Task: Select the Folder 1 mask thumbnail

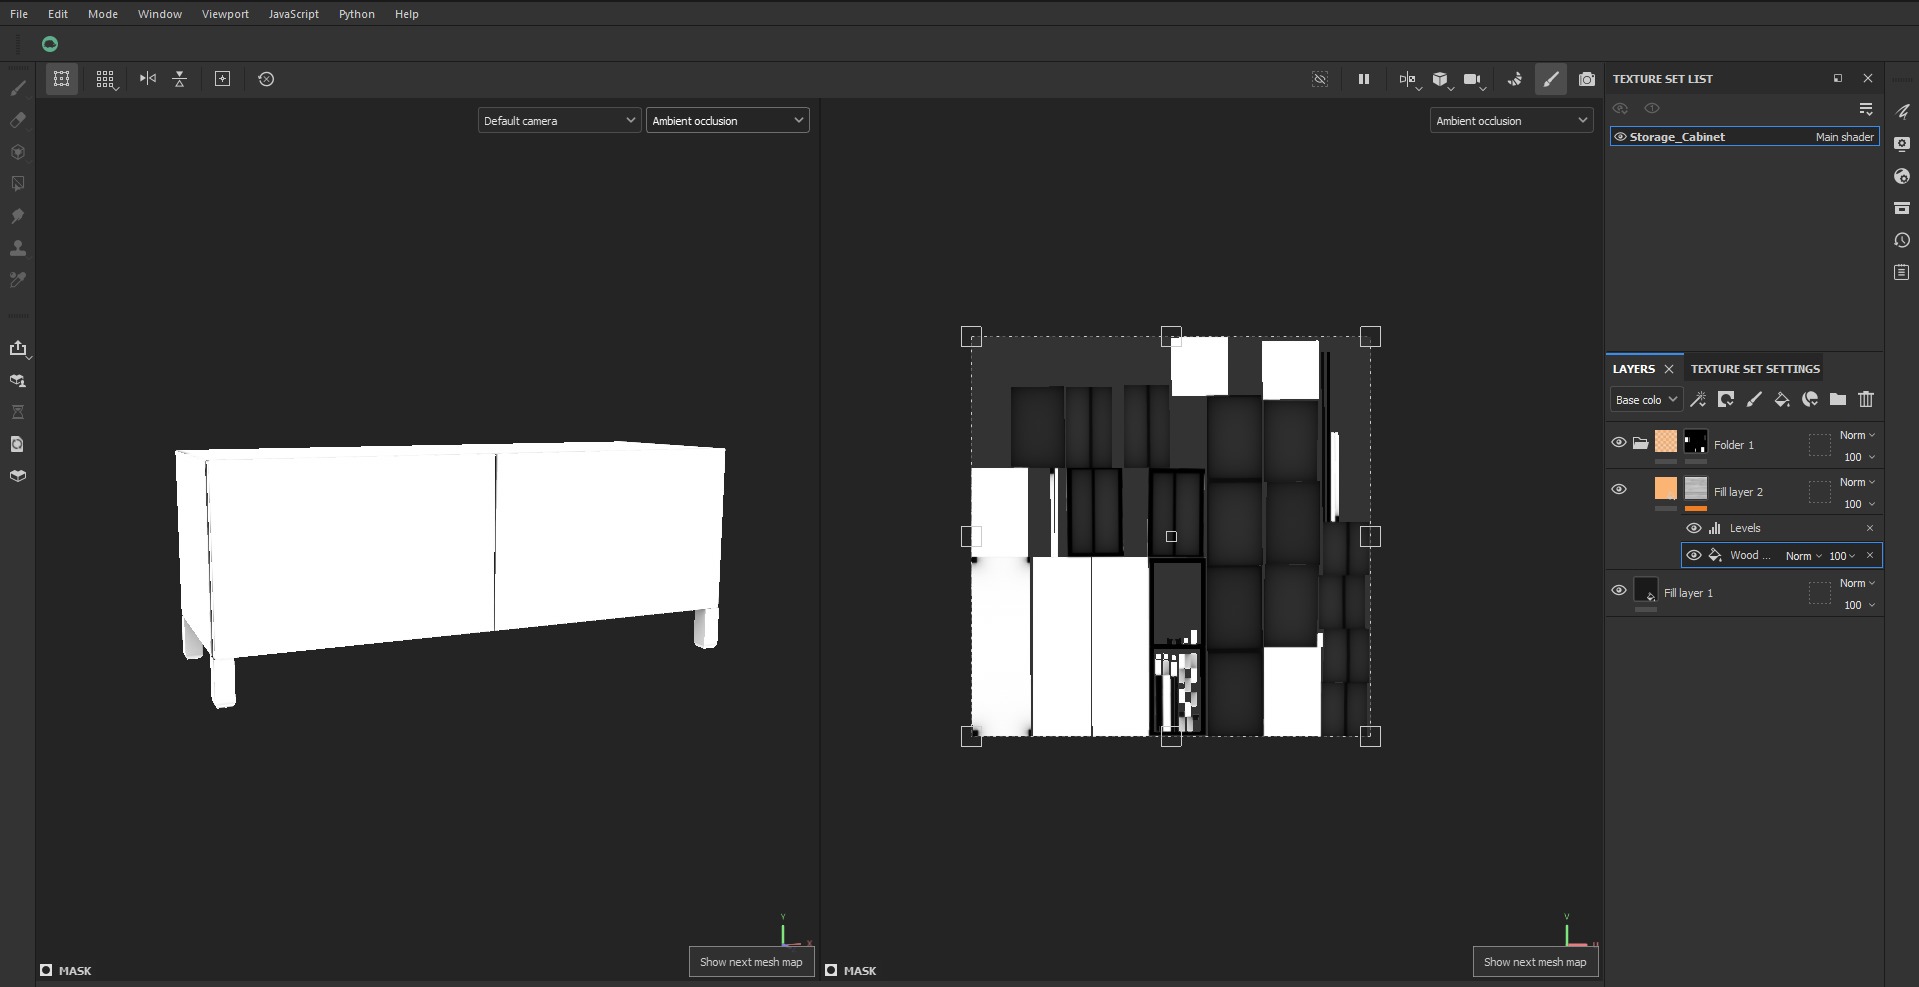Action: 1696,441
